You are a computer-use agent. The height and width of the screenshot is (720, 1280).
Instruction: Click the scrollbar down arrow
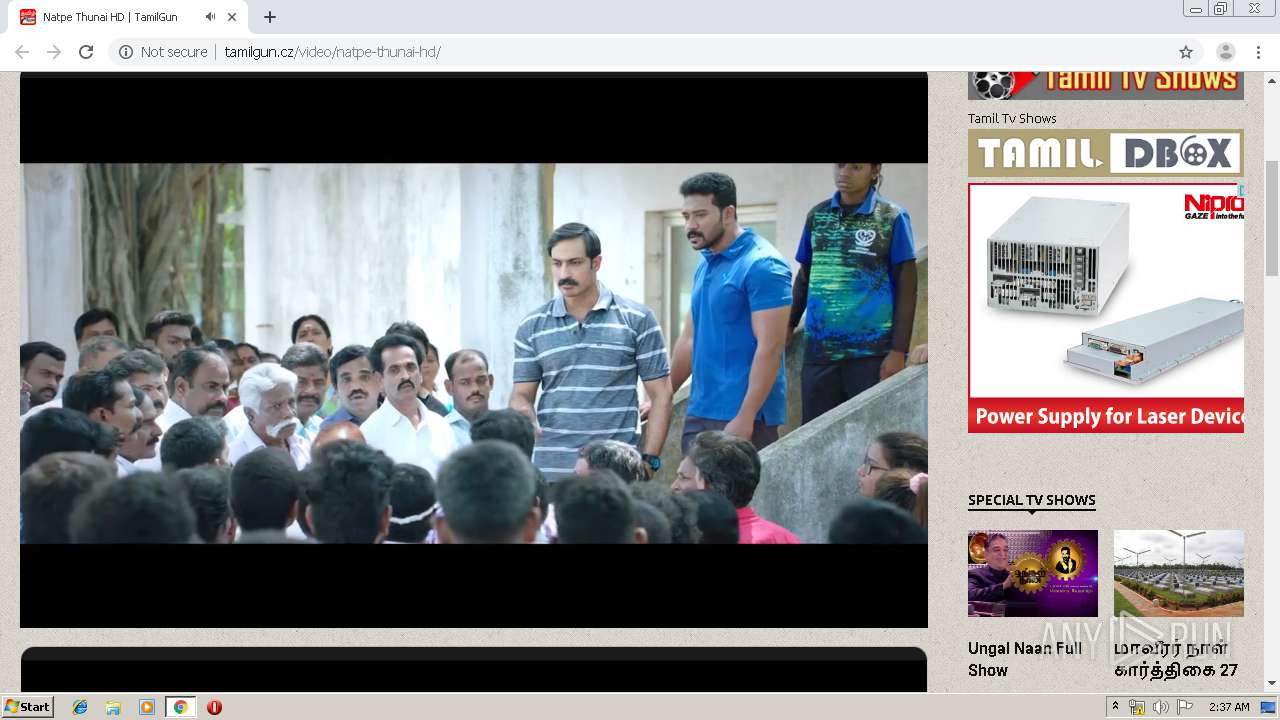coord(1272,683)
